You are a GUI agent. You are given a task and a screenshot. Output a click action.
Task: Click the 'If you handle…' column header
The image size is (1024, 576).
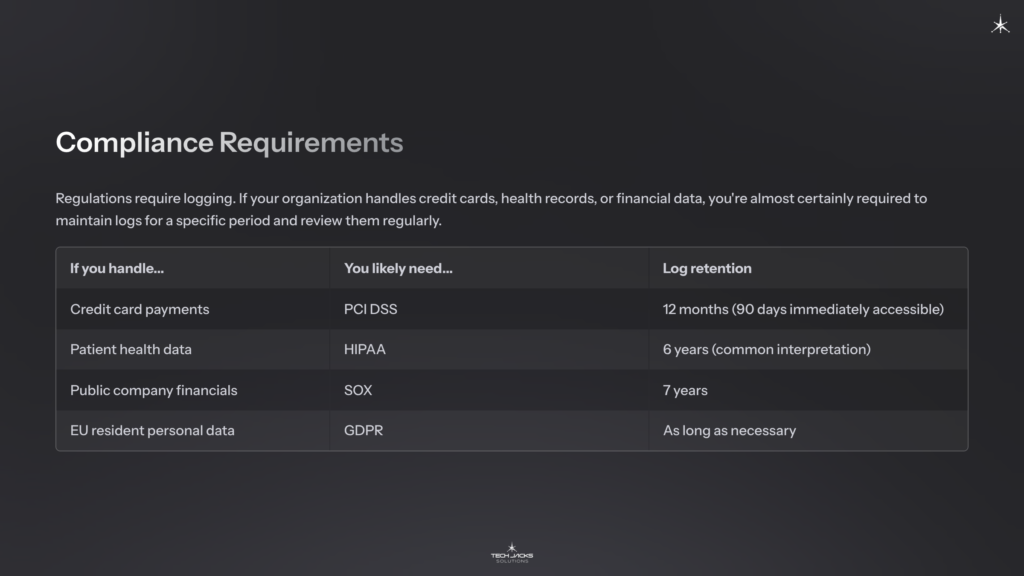tap(117, 268)
